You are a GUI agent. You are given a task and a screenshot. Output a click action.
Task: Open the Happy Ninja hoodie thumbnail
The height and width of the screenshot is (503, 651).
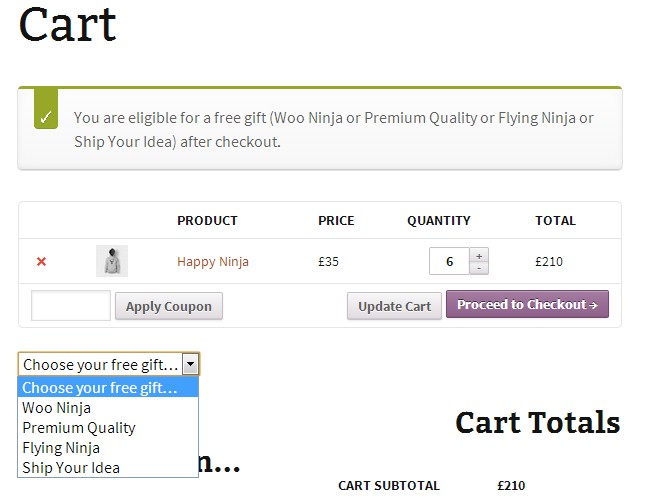pyautogui.click(x=112, y=261)
